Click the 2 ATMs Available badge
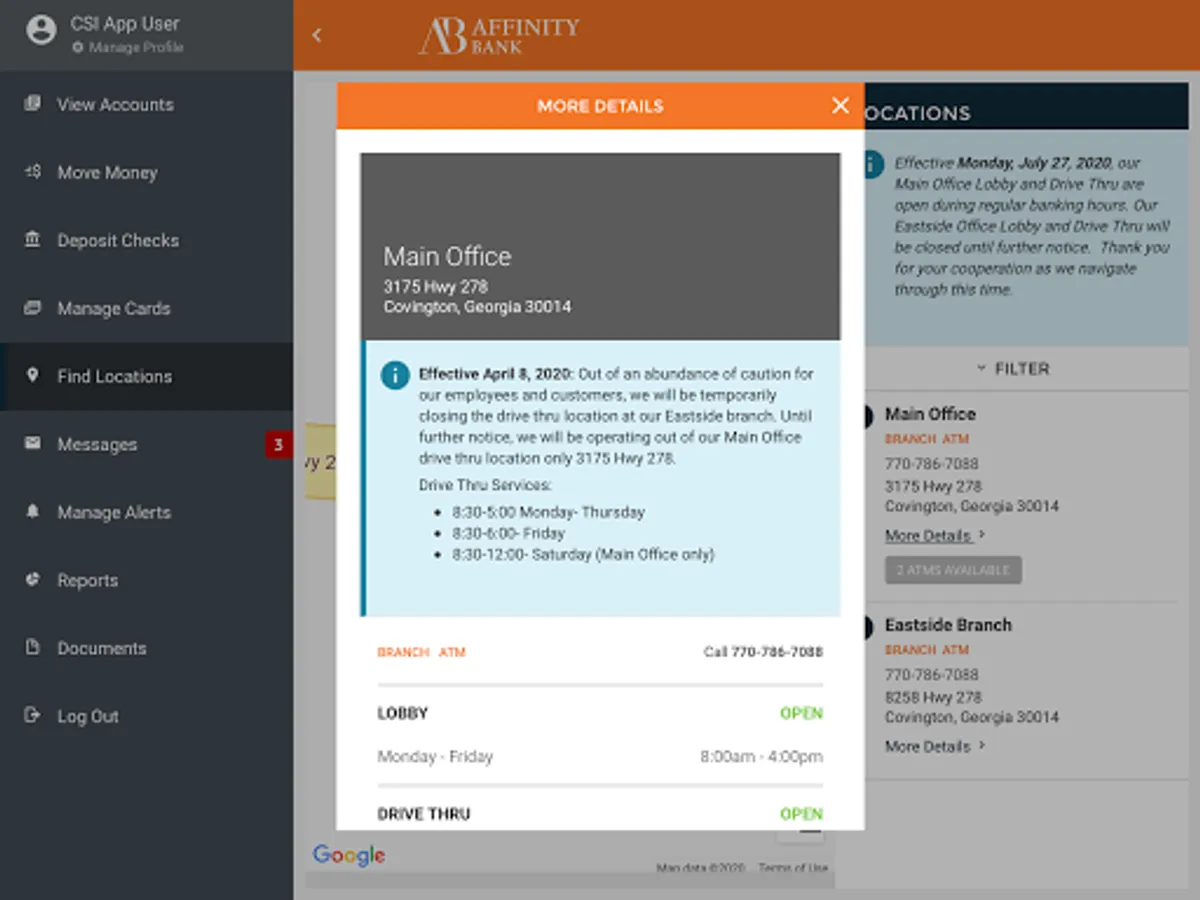Image resolution: width=1200 pixels, height=900 pixels. point(953,569)
